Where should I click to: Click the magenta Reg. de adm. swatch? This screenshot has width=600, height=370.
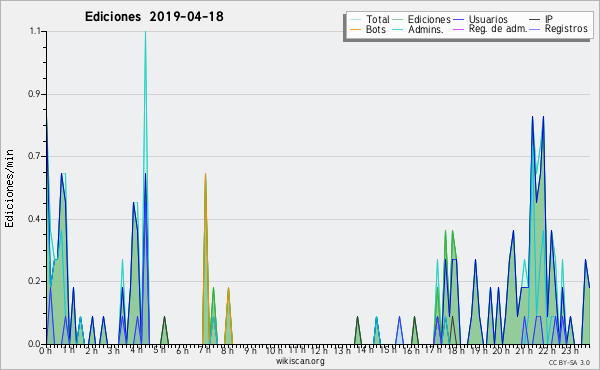[x=458, y=29]
